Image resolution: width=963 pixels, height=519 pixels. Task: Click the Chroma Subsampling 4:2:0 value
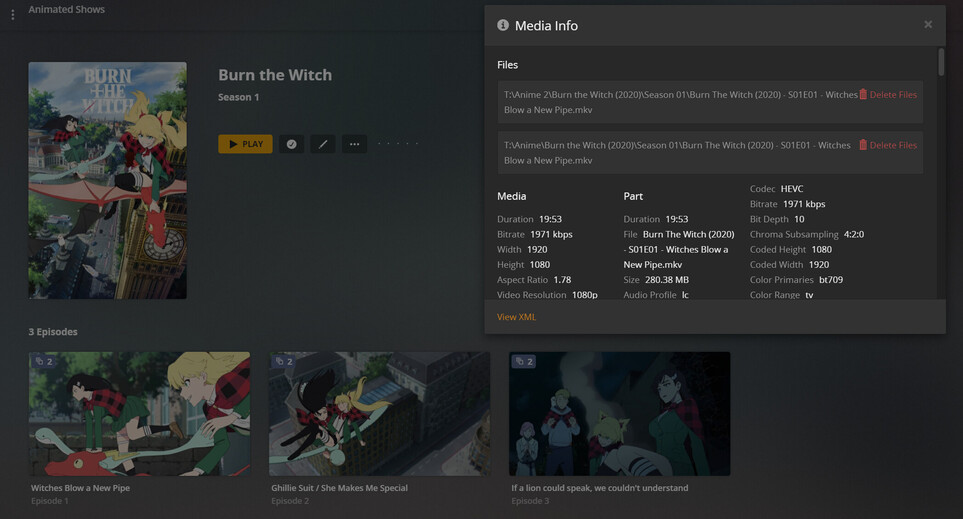[854, 234]
